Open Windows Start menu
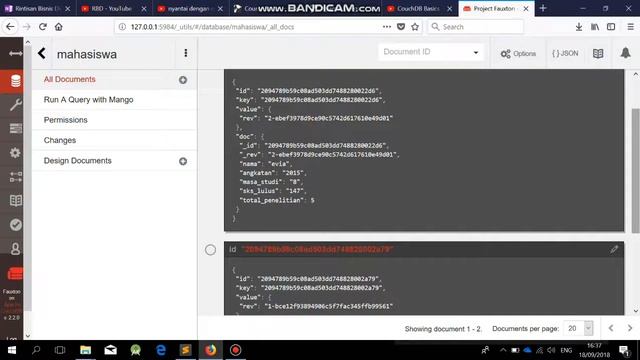640x360 pixels. (12, 350)
